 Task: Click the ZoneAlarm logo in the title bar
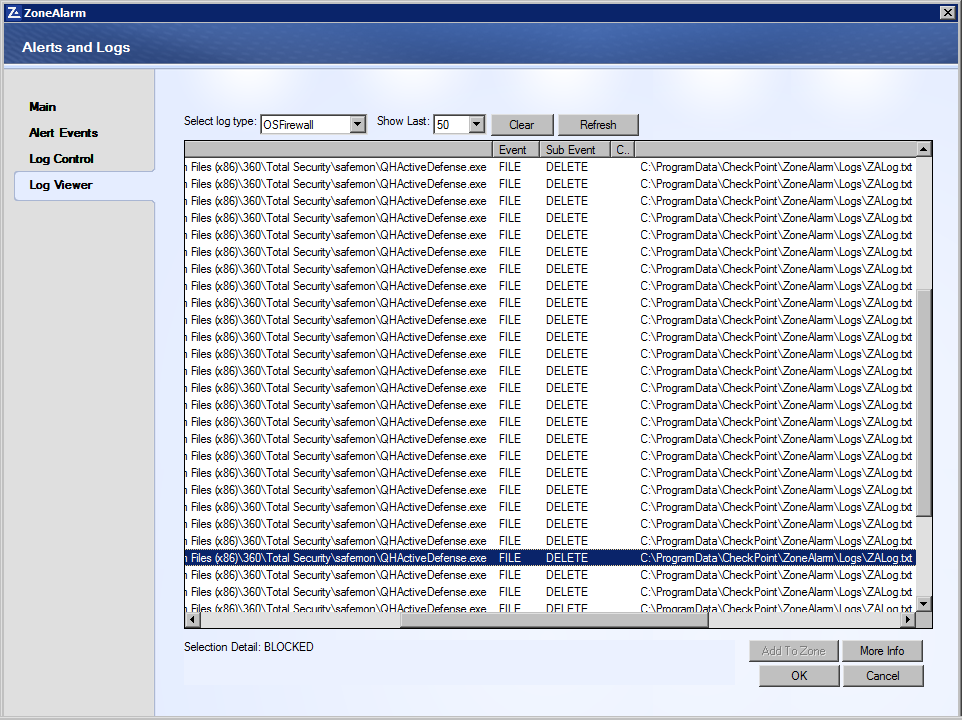click(x=13, y=12)
